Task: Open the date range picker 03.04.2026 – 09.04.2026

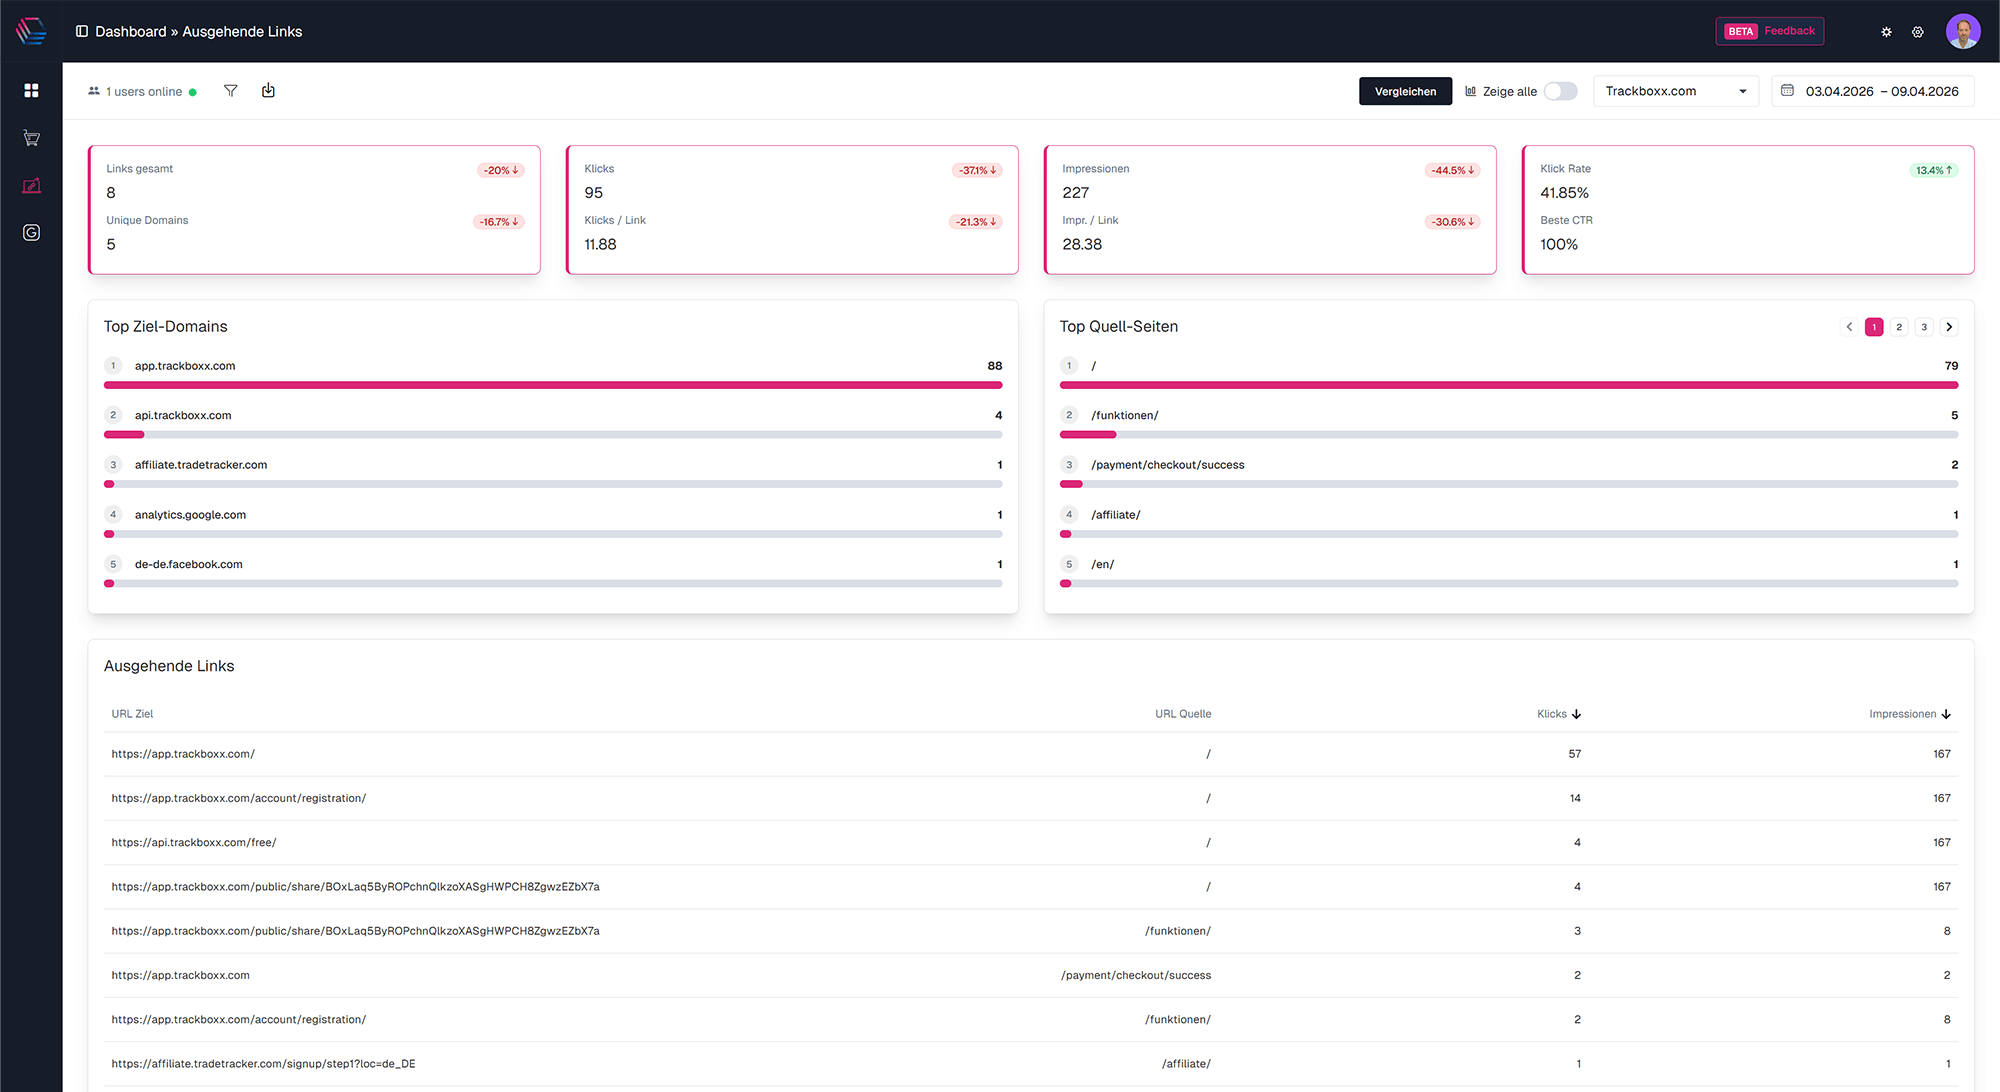Action: pos(1872,91)
